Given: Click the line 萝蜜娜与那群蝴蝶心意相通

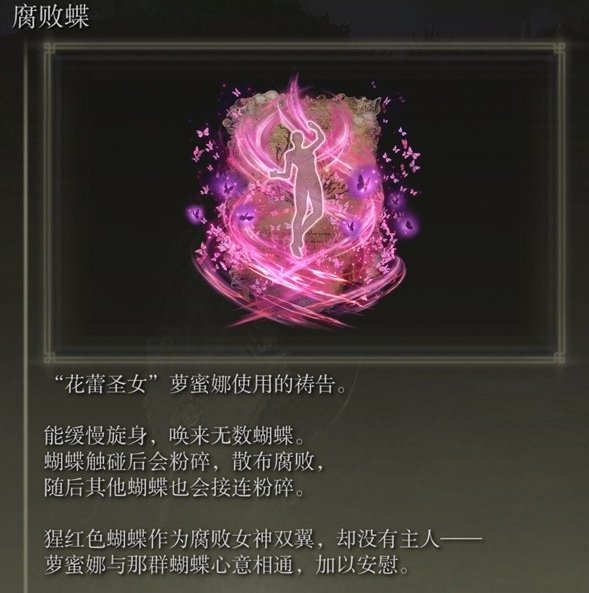Looking at the screenshot, I should click(227, 565).
